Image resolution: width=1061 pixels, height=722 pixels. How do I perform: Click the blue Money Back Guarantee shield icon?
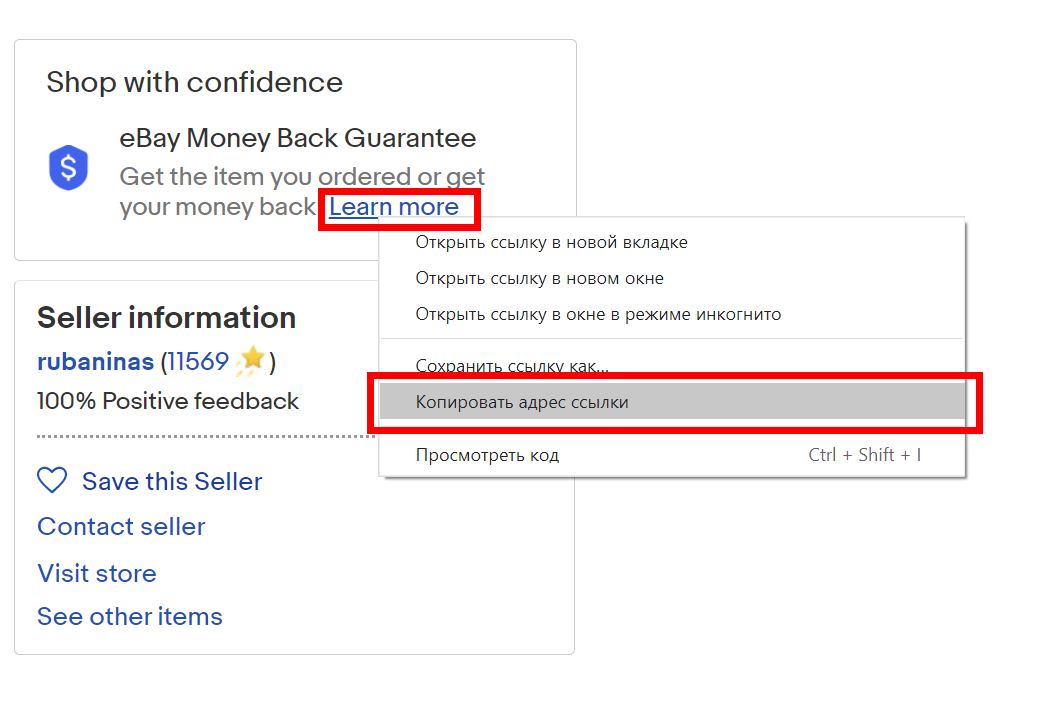(x=69, y=169)
